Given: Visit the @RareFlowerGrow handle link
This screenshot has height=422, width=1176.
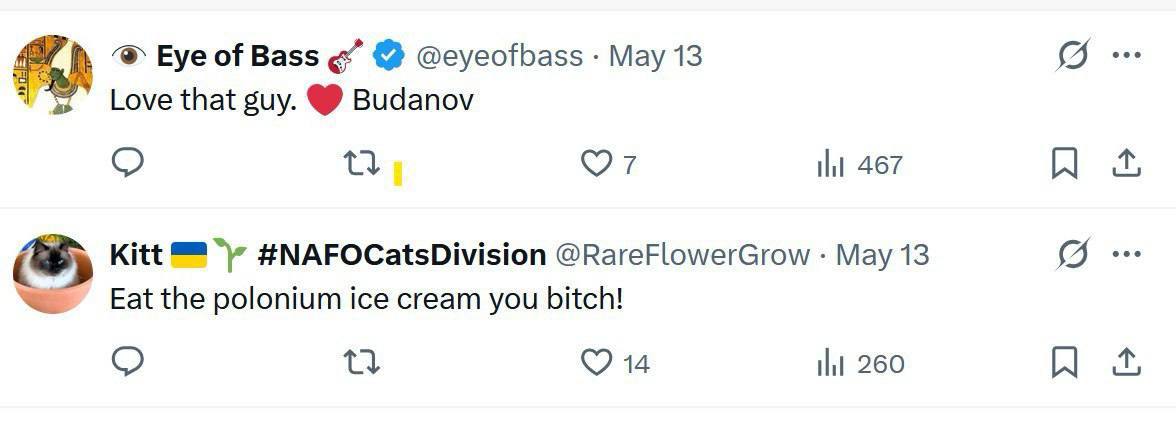Looking at the screenshot, I should [x=682, y=255].
